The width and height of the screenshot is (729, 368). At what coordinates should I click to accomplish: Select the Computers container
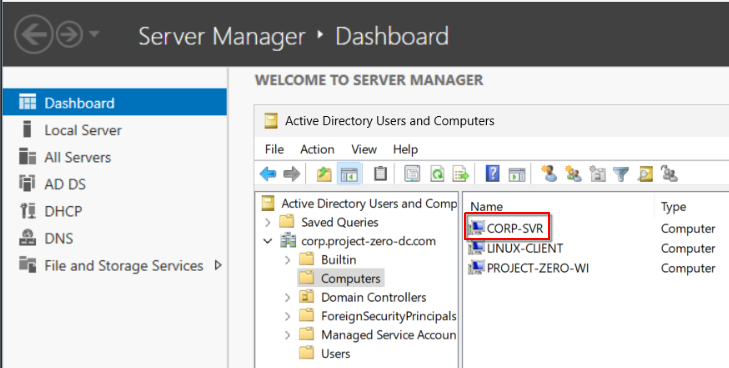(351, 278)
